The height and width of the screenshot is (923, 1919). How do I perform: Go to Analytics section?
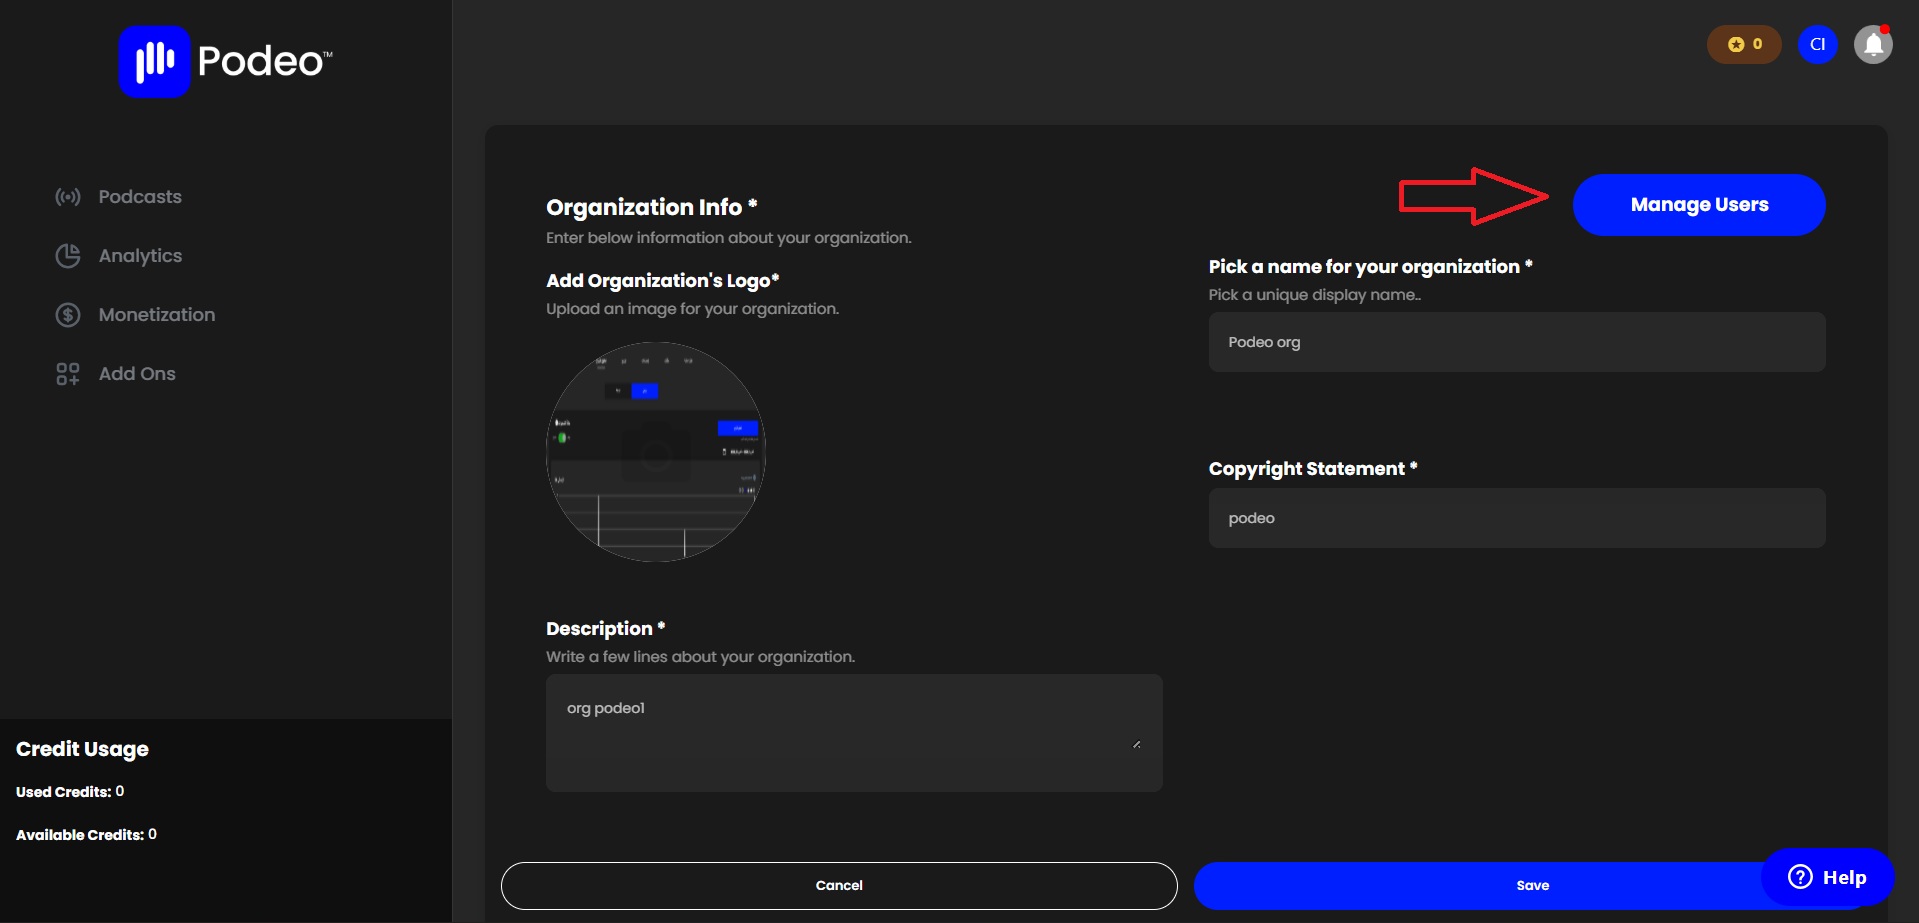click(x=140, y=256)
